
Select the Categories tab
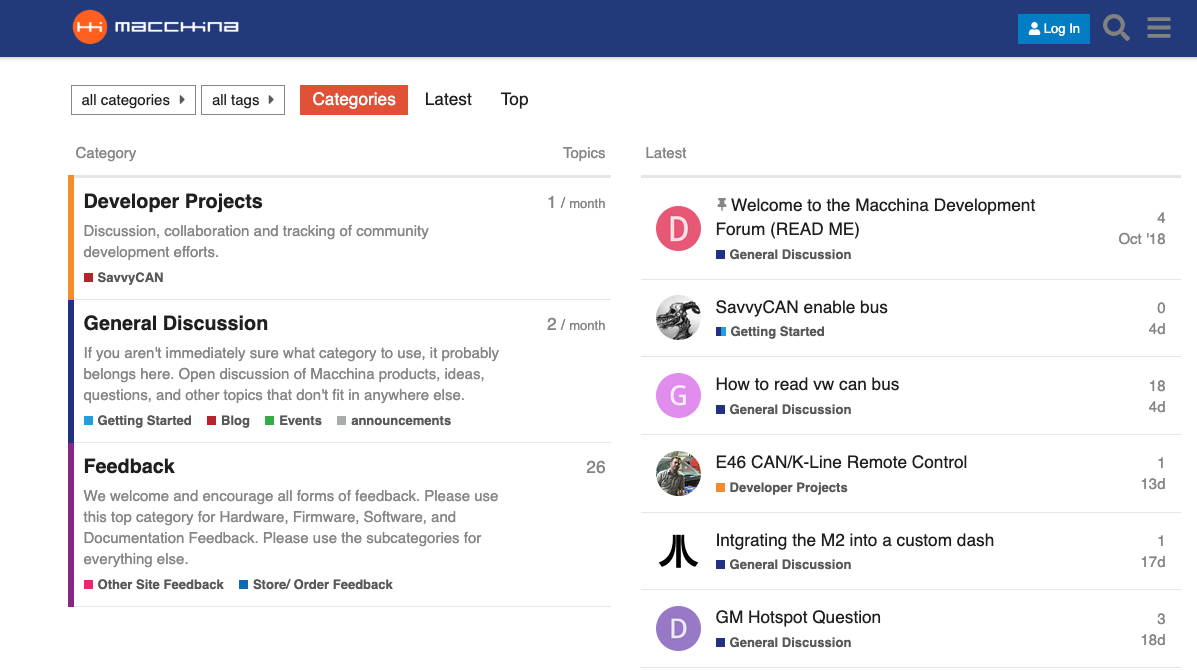[x=353, y=100]
